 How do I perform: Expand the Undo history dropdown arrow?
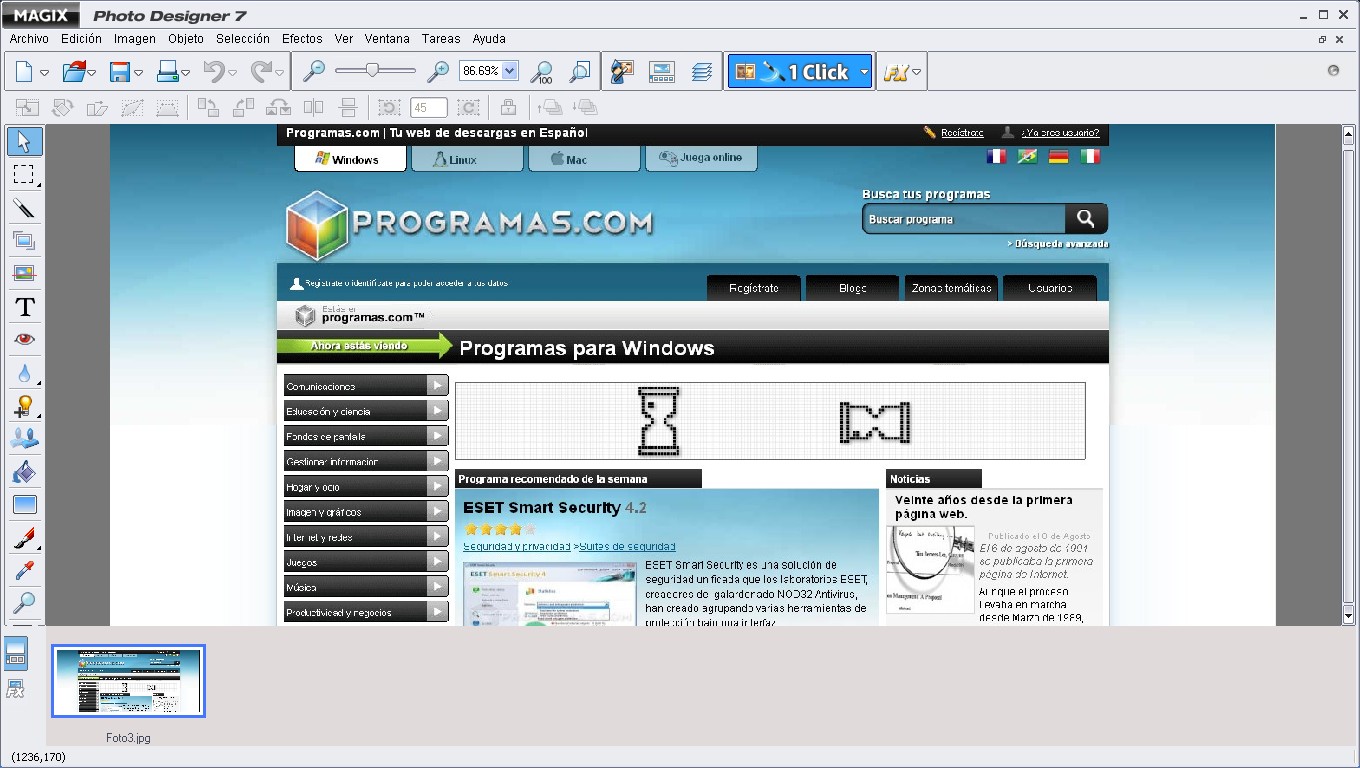pyautogui.click(x=233, y=73)
